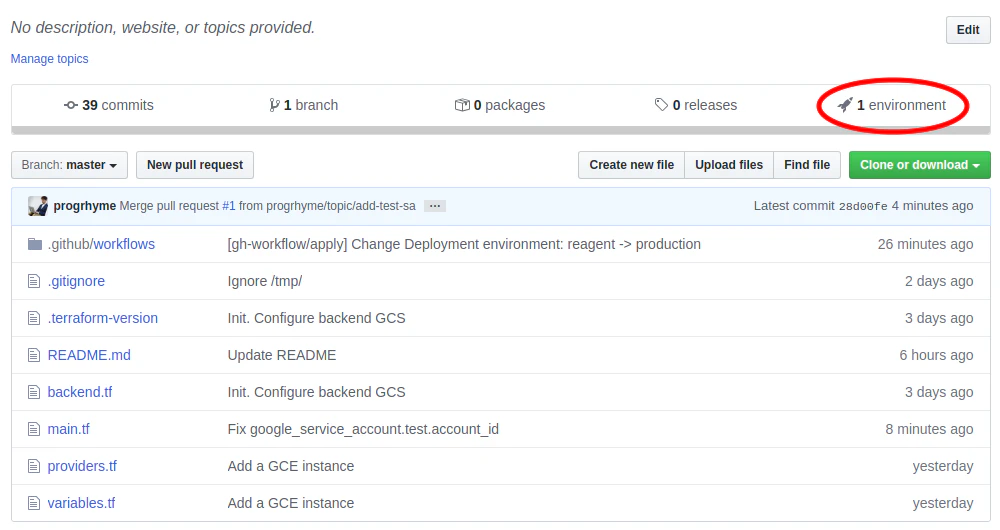Click the environment rocket icon
Viewport: 1000px width, 530px height.
point(845,105)
